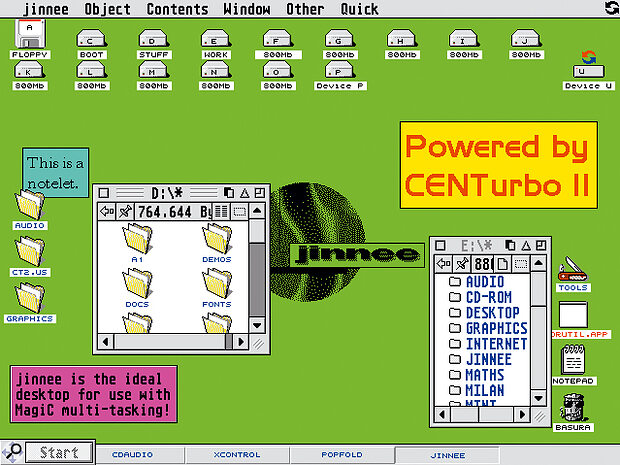Open the BOOT drive C icon
This screenshot has height=465, width=620.
point(91,39)
